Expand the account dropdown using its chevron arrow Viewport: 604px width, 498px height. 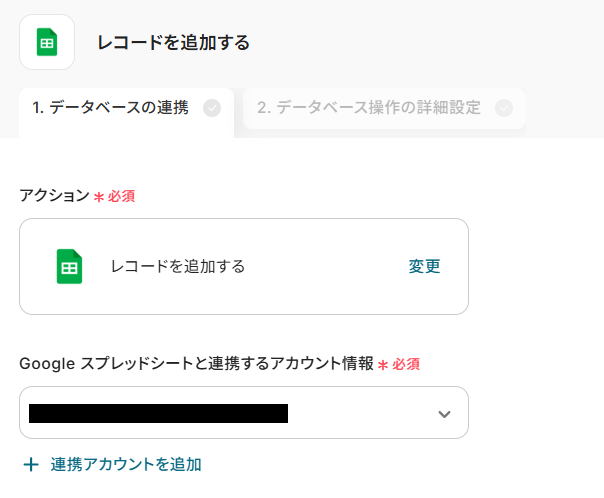tap(445, 414)
